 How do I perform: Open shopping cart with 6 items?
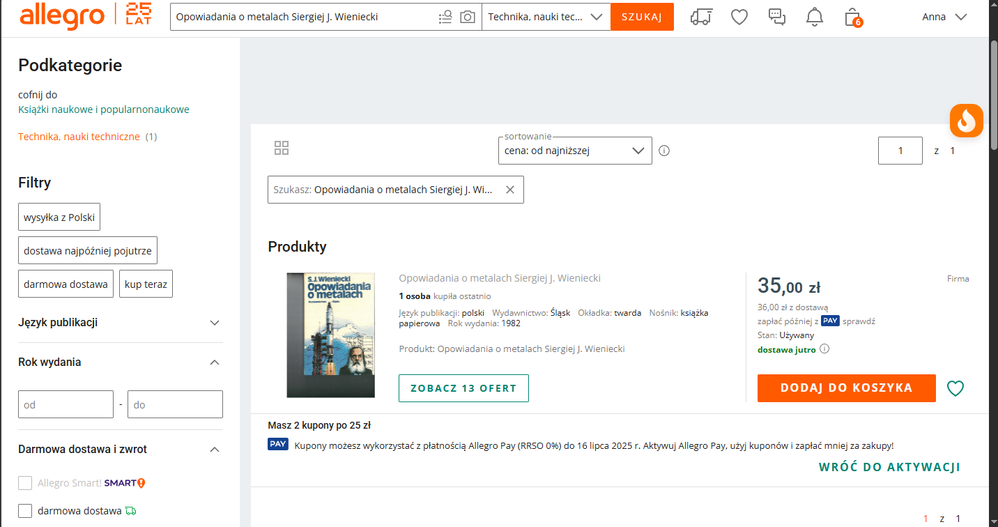(x=852, y=17)
